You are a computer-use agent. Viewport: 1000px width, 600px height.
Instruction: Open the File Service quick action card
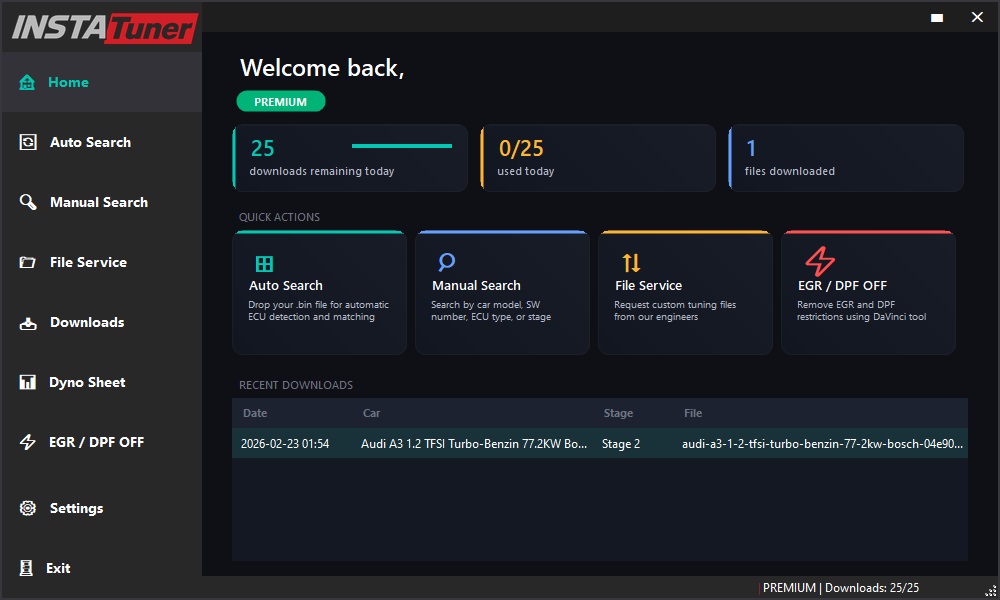point(685,292)
